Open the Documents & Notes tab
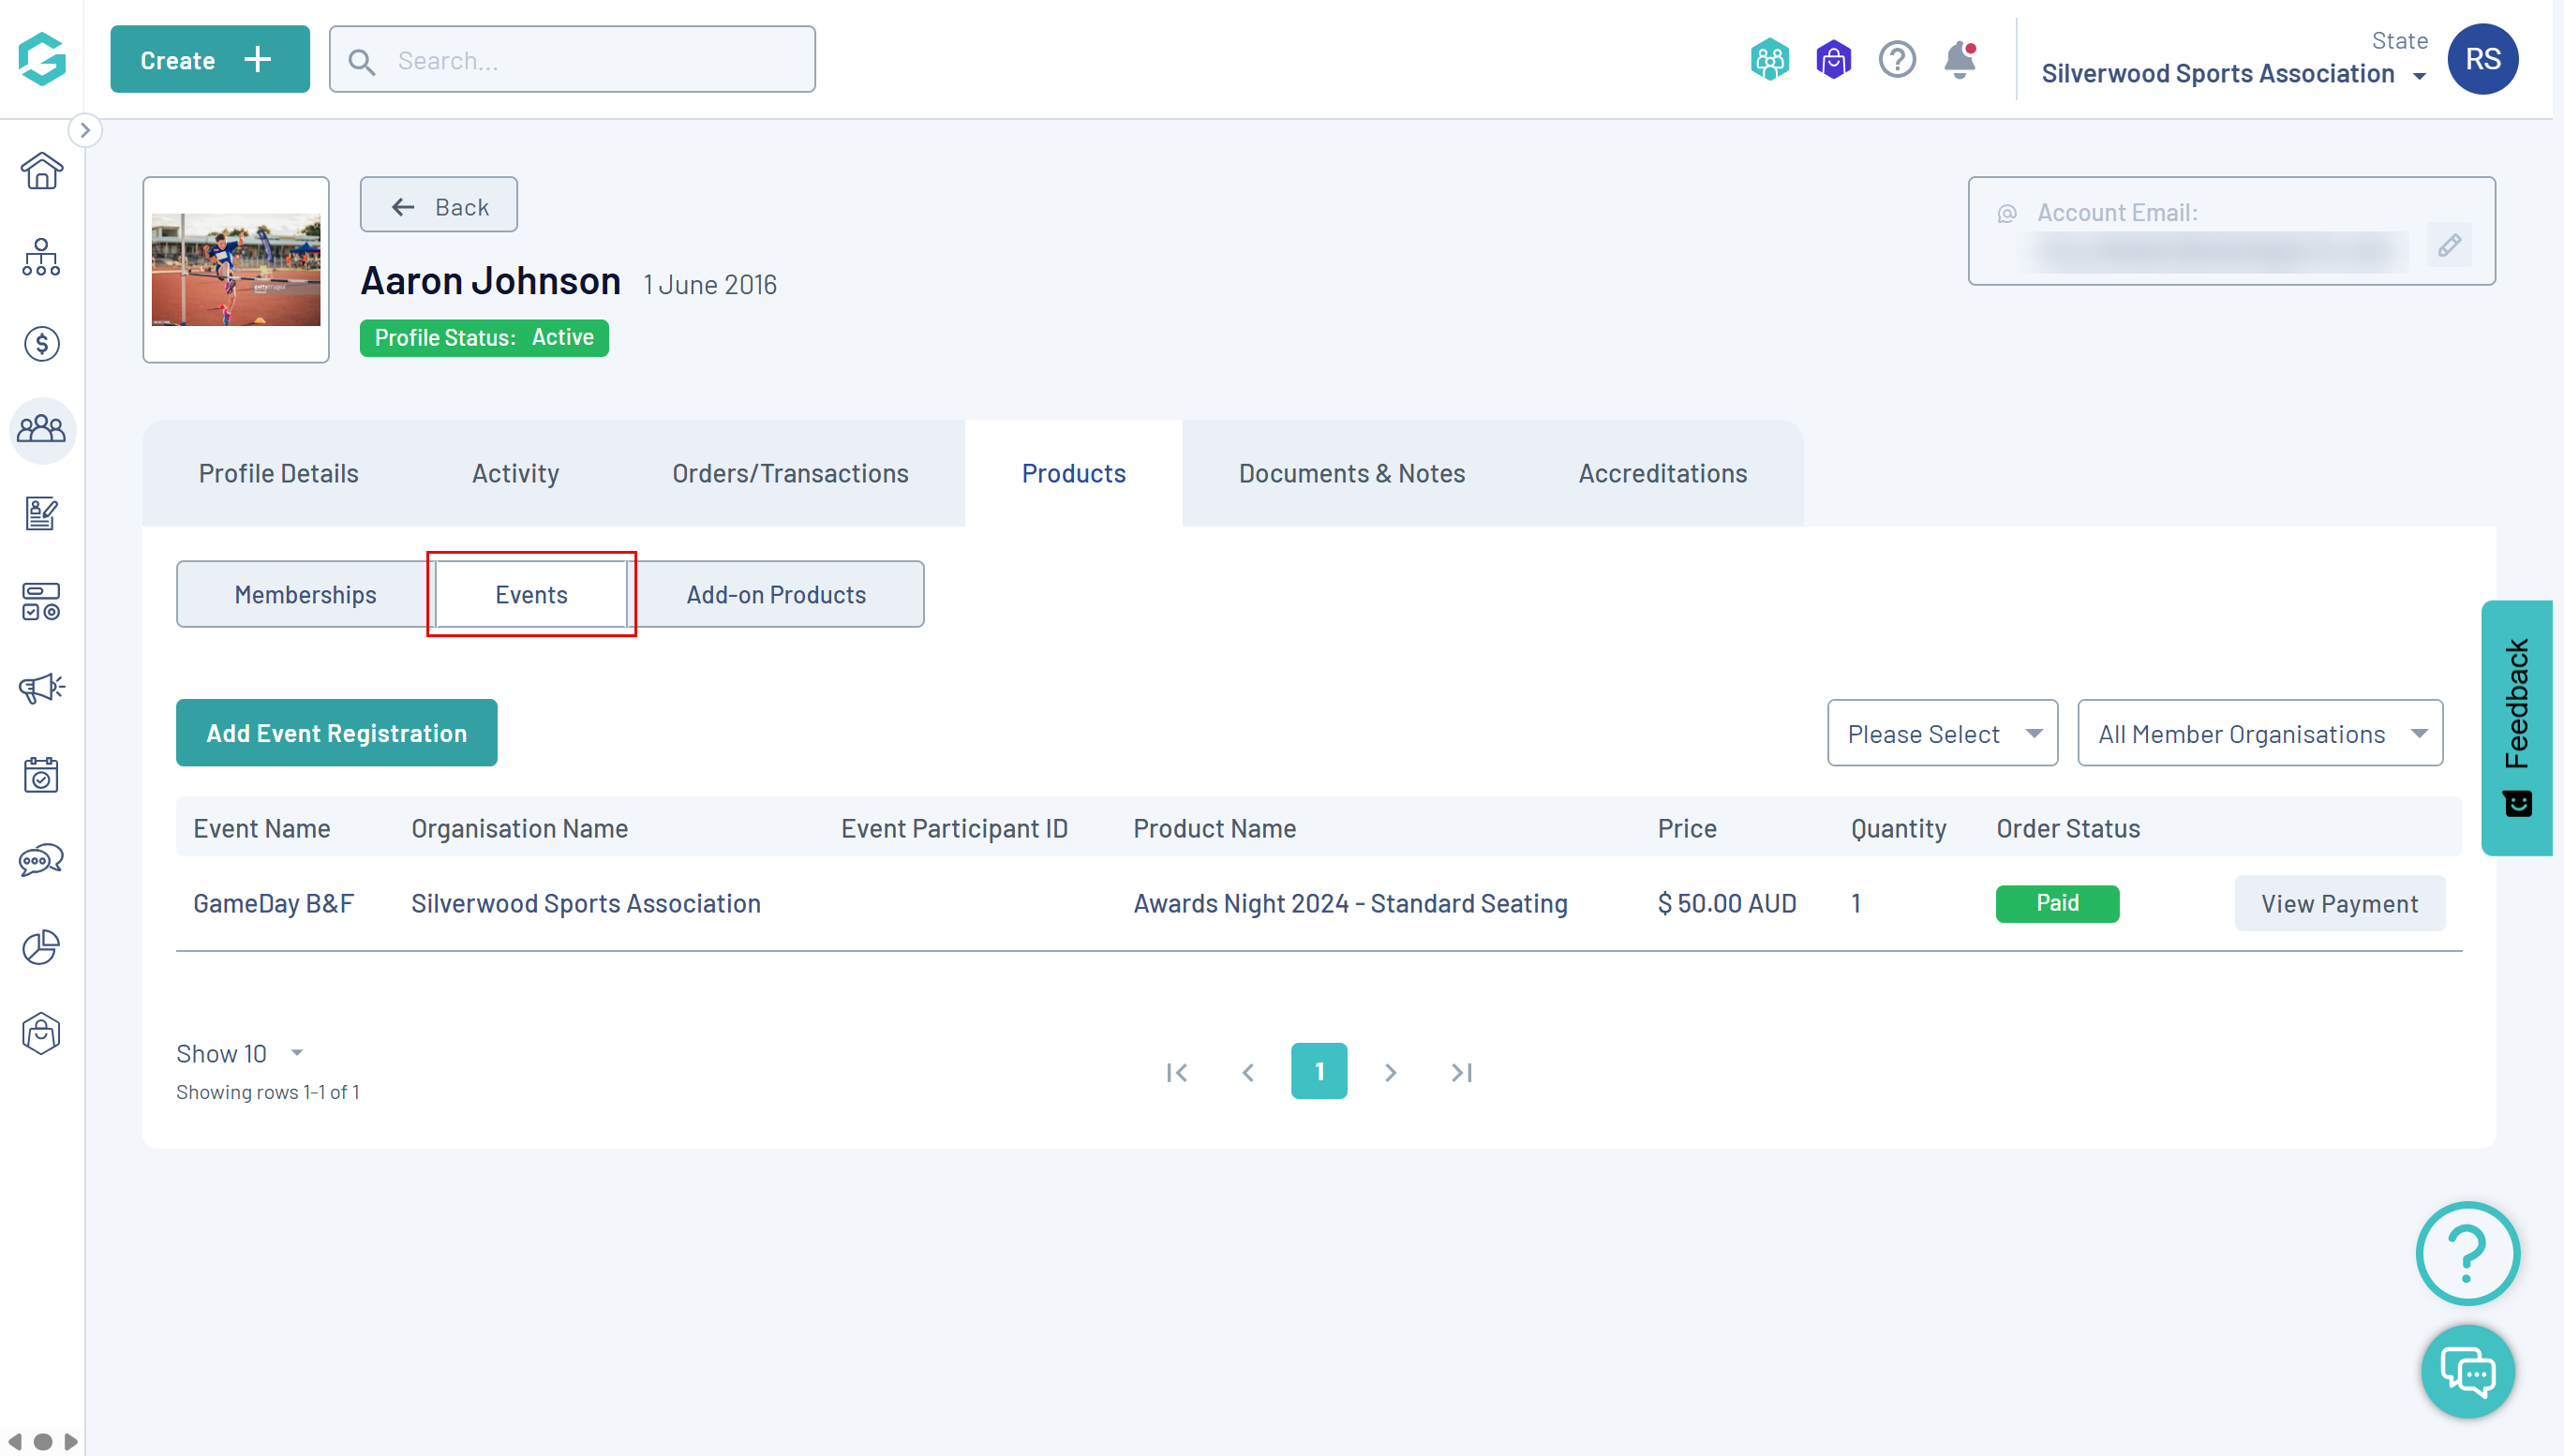The height and width of the screenshot is (1456, 2564). coord(1351,474)
